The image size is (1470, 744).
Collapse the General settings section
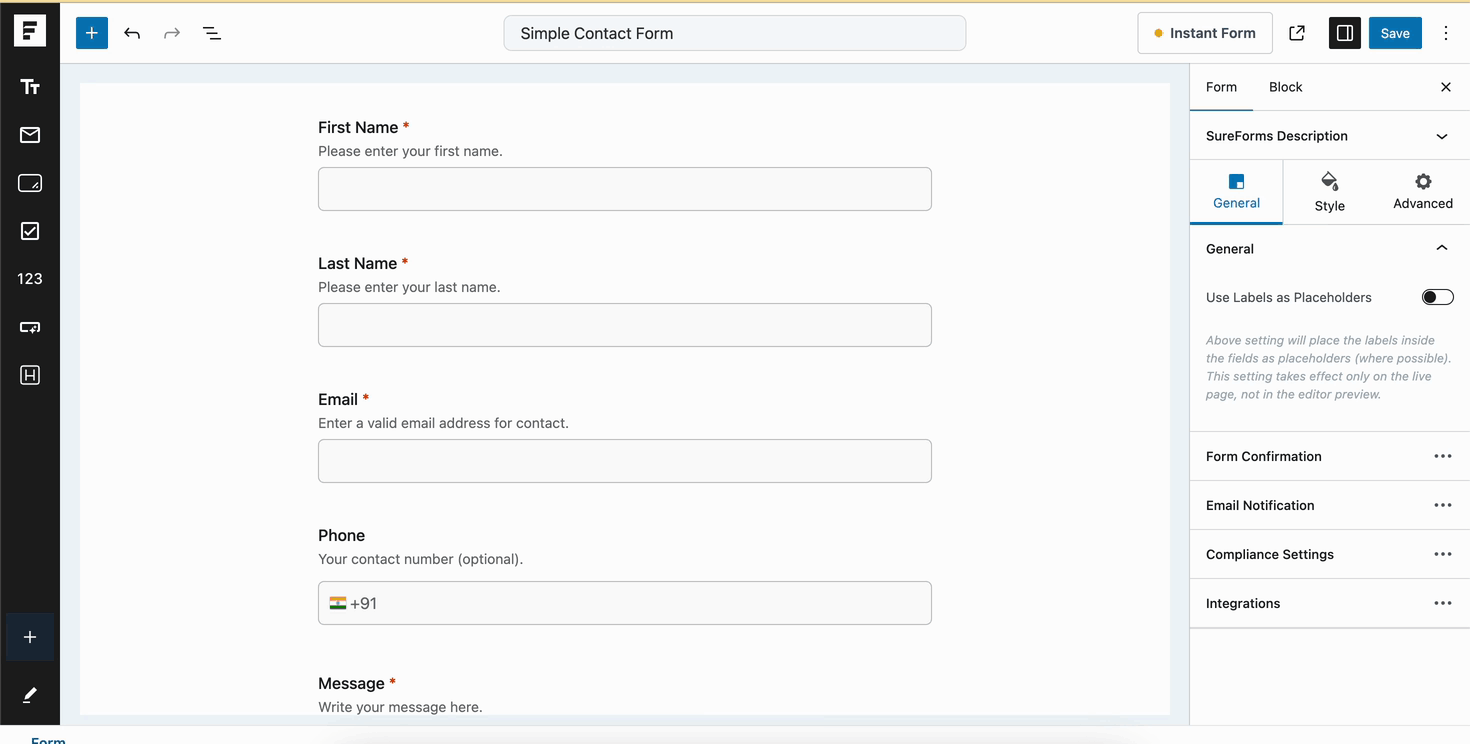click(1442, 247)
